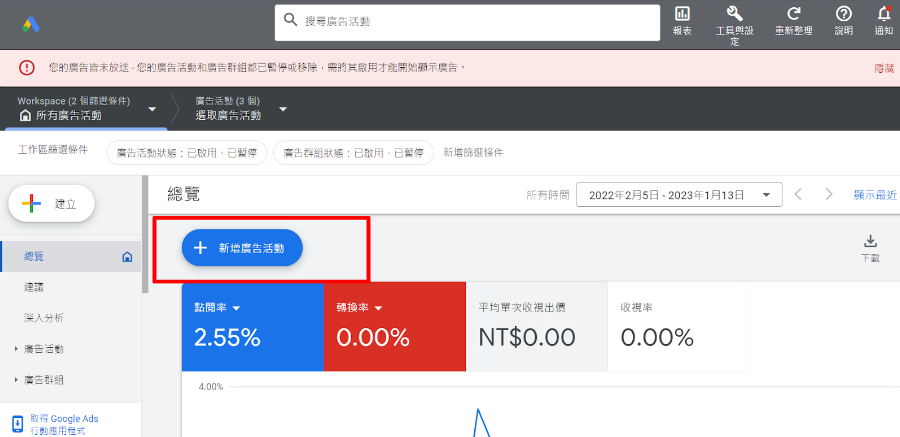Click the mobile app phone icon
This screenshot has height=437, width=900.
[x=18, y=424]
